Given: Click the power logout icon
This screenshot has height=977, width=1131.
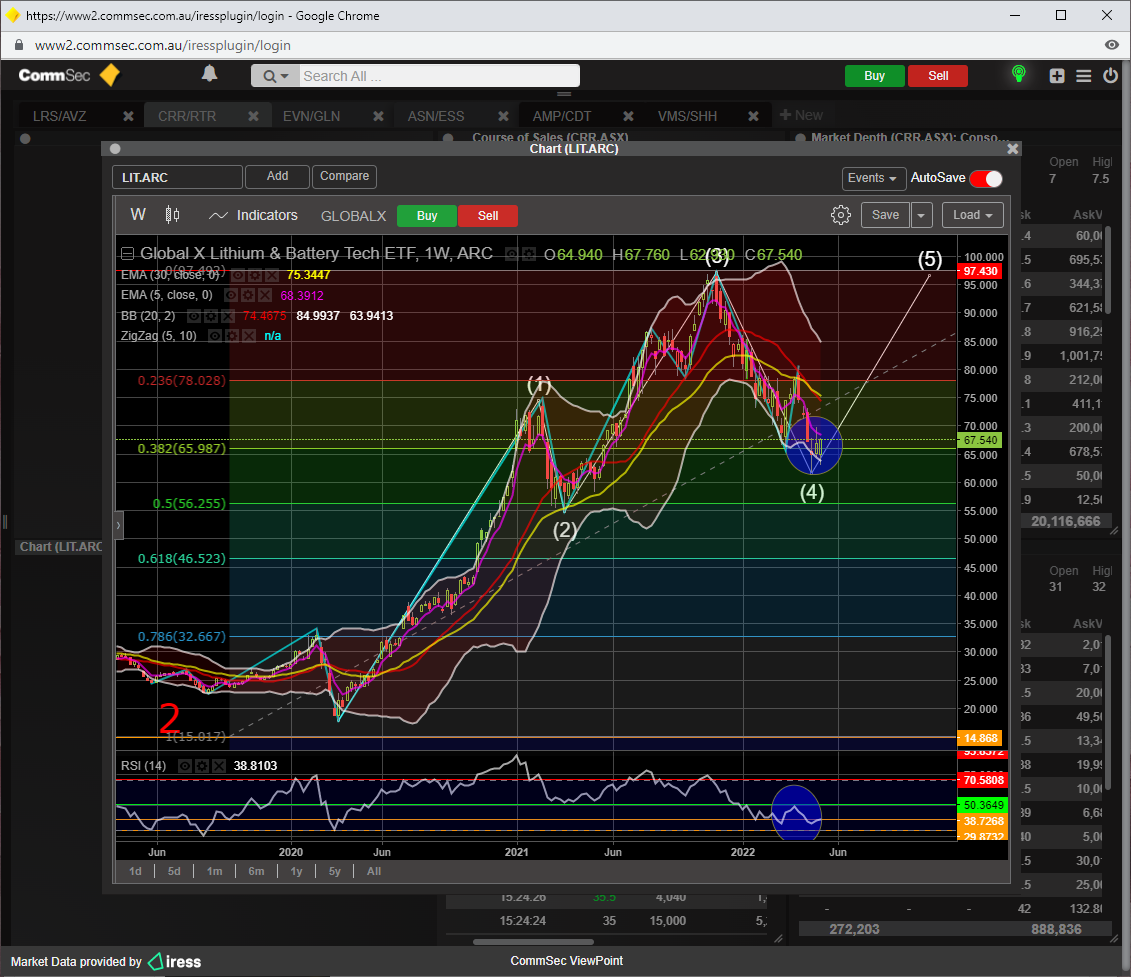Looking at the screenshot, I should pyautogui.click(x=1110, y=75).
